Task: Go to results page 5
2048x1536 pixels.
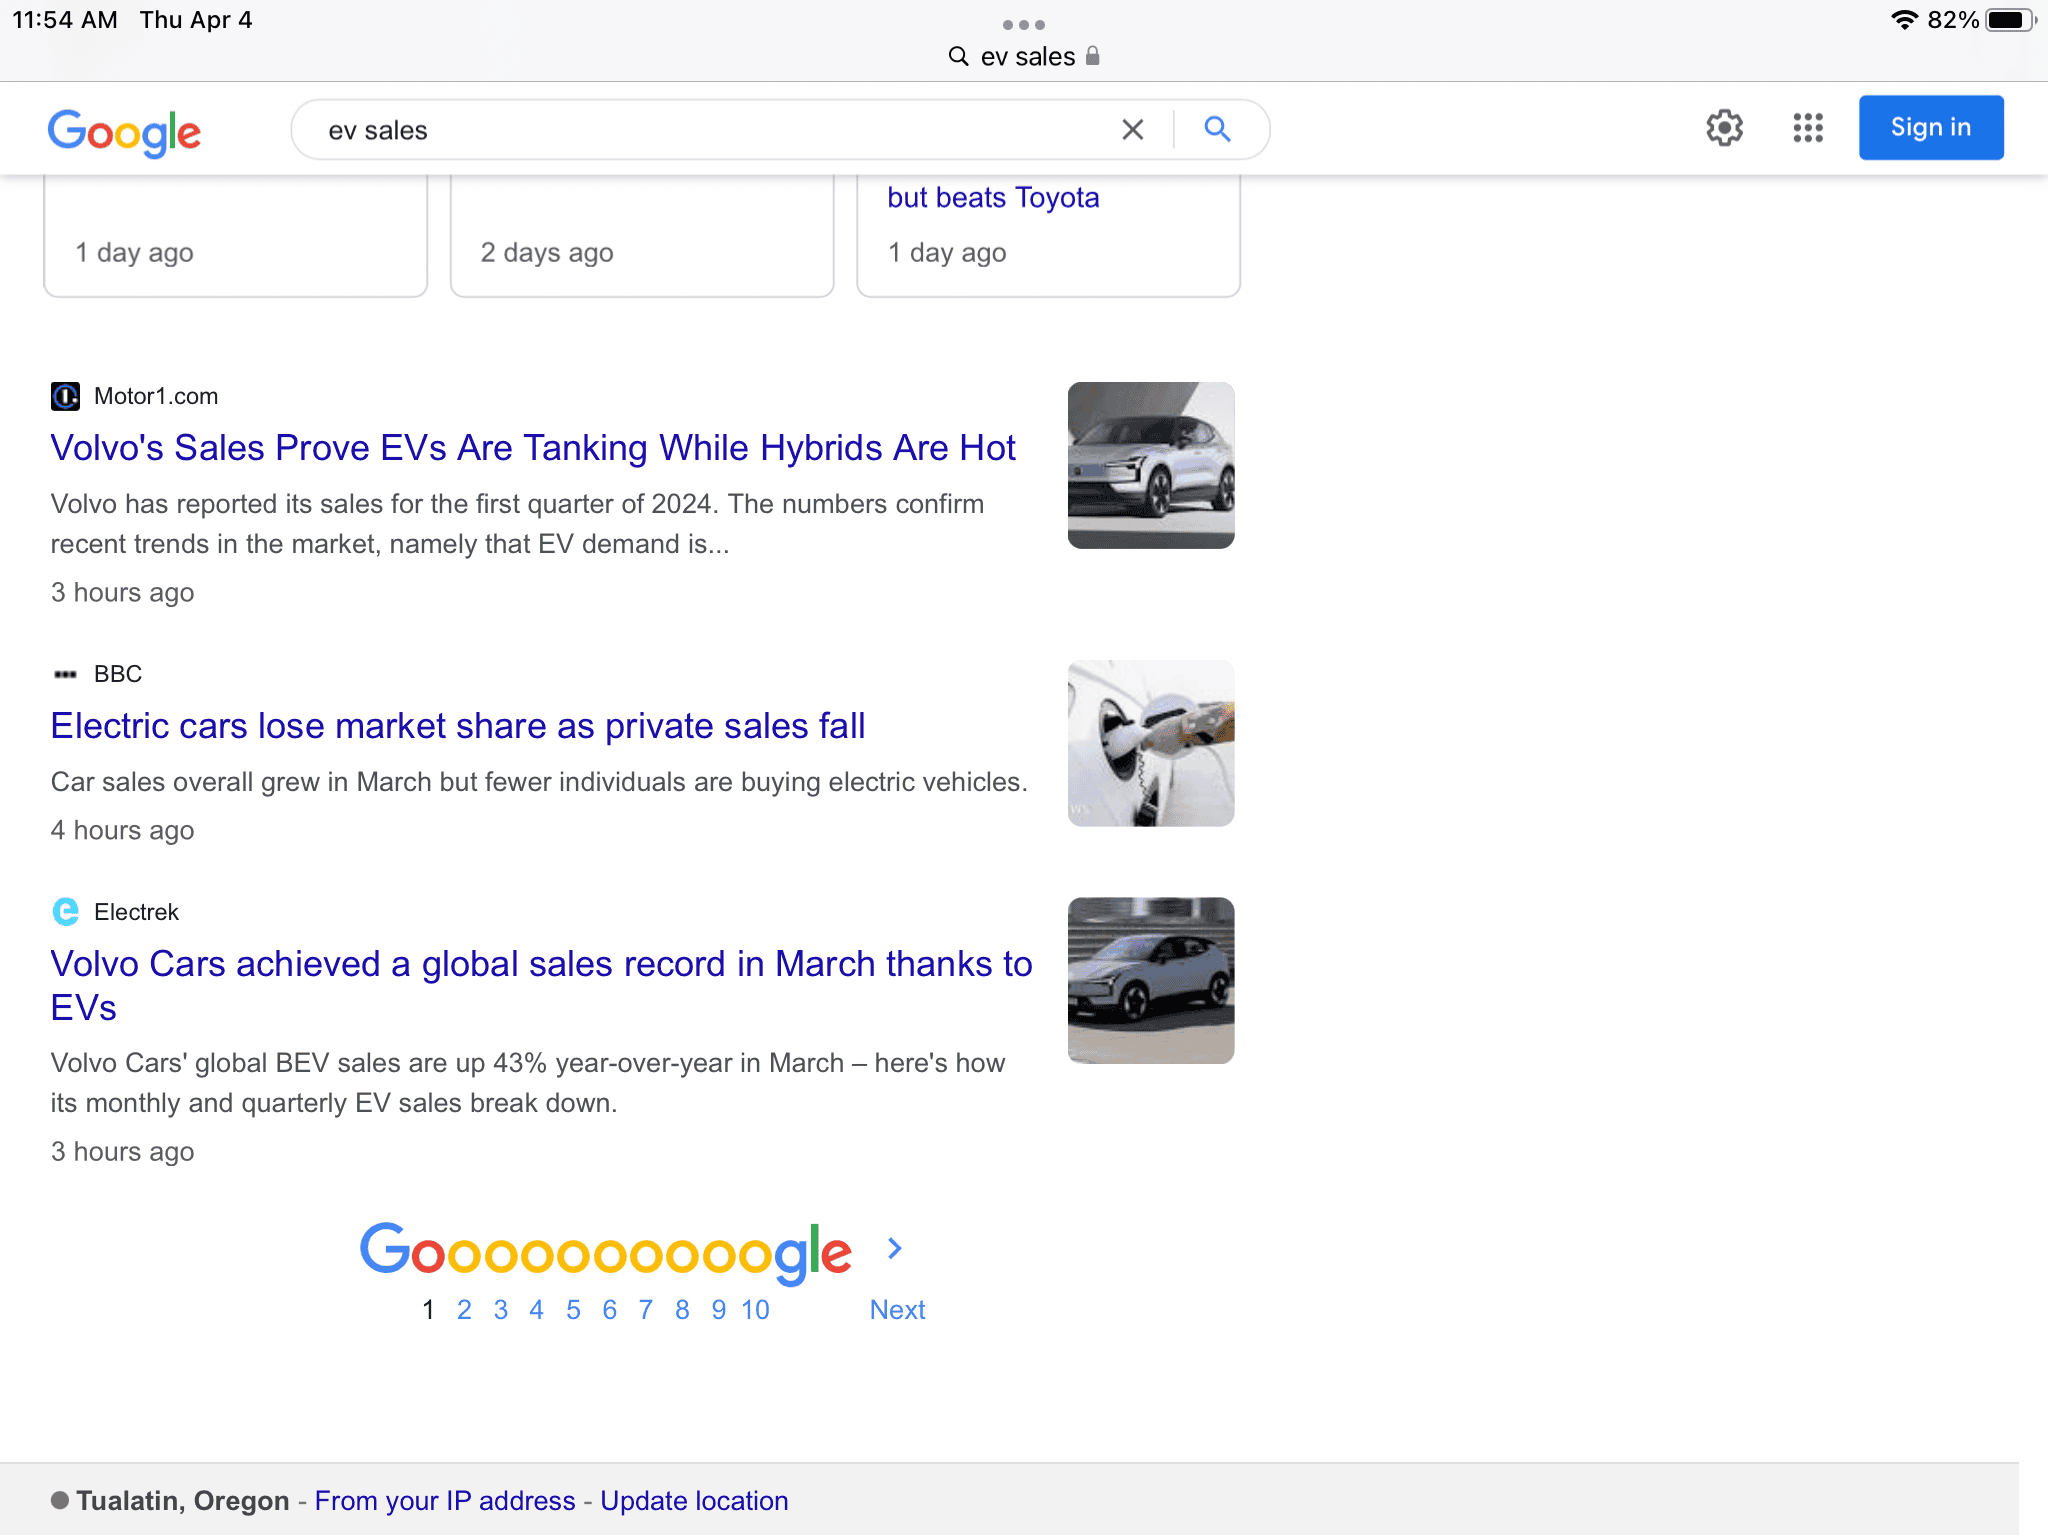Action: [573, 1310]
